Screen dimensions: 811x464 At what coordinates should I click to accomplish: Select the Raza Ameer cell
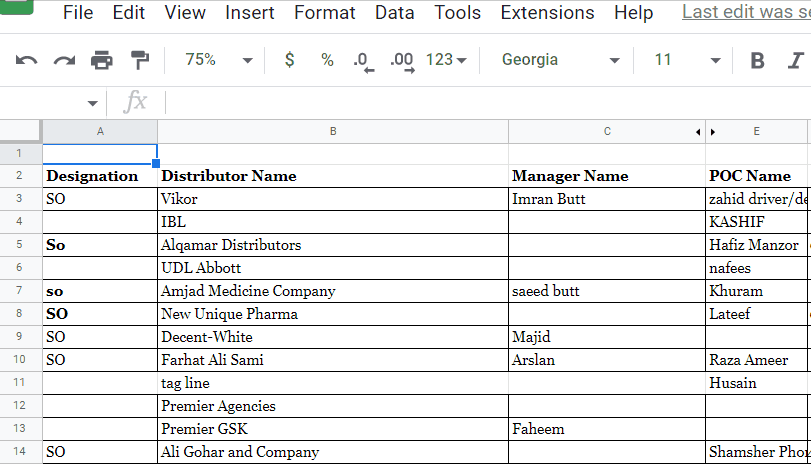(x=756, y=360)
